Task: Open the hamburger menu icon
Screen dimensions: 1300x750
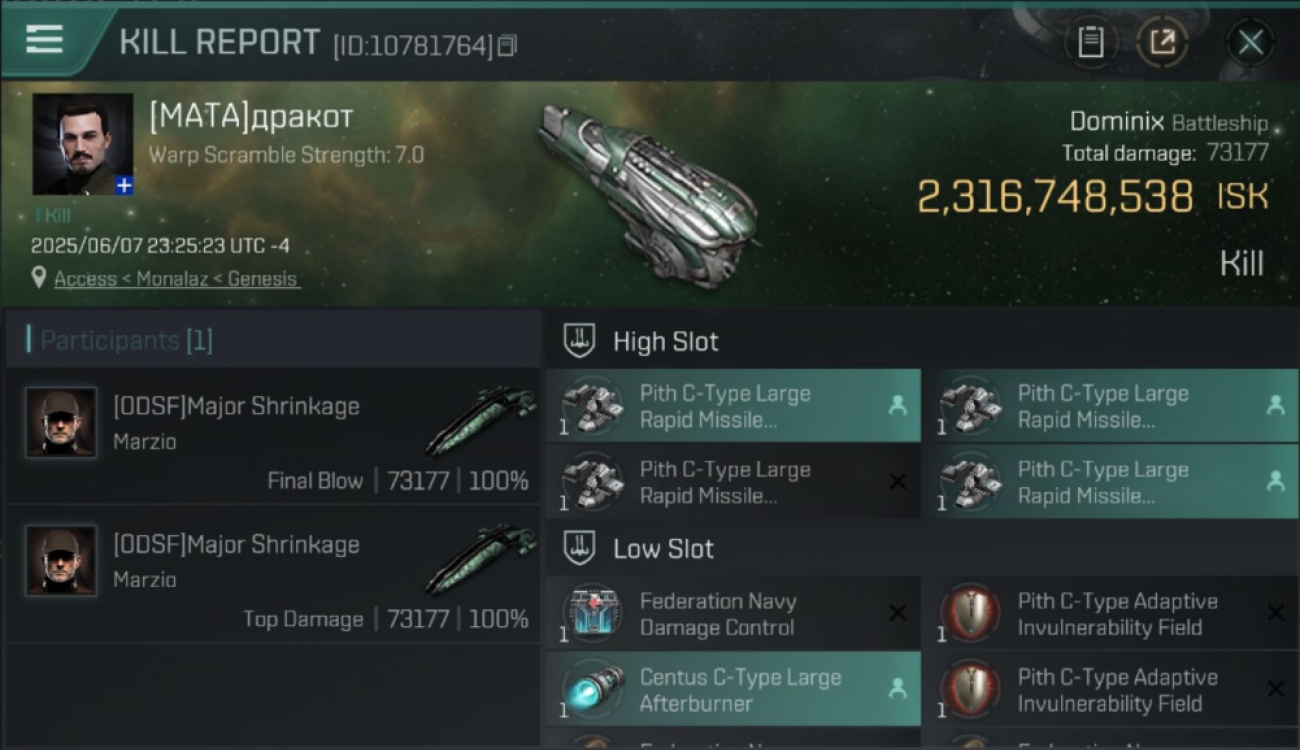Action: [x=44, y=39]
